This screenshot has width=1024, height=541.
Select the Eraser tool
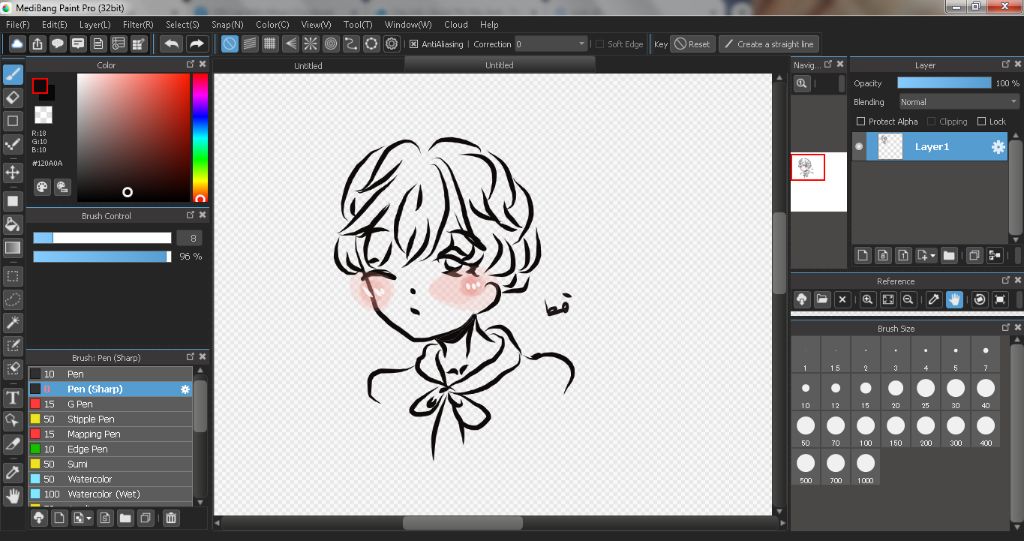point(12,97)
